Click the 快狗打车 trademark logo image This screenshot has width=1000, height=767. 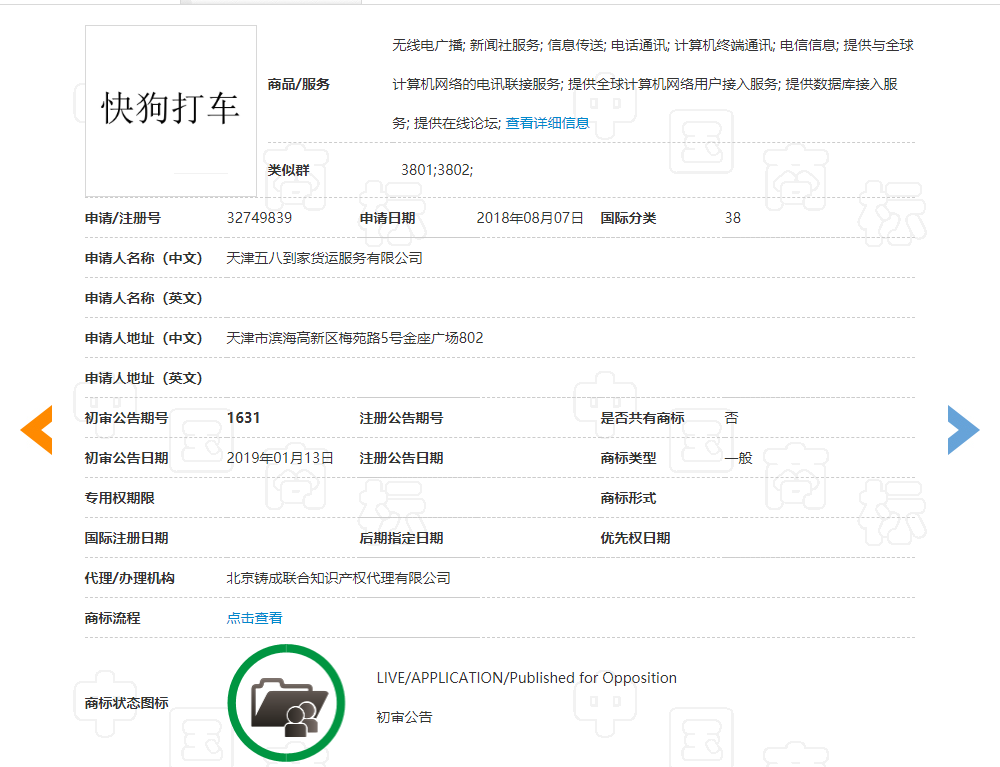170,110
